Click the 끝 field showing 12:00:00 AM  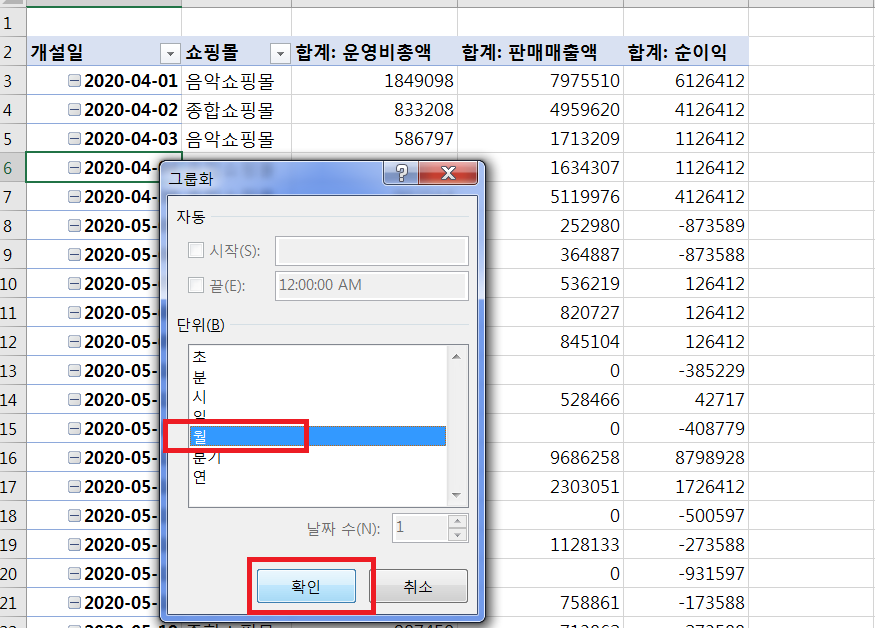pos(370,286)
